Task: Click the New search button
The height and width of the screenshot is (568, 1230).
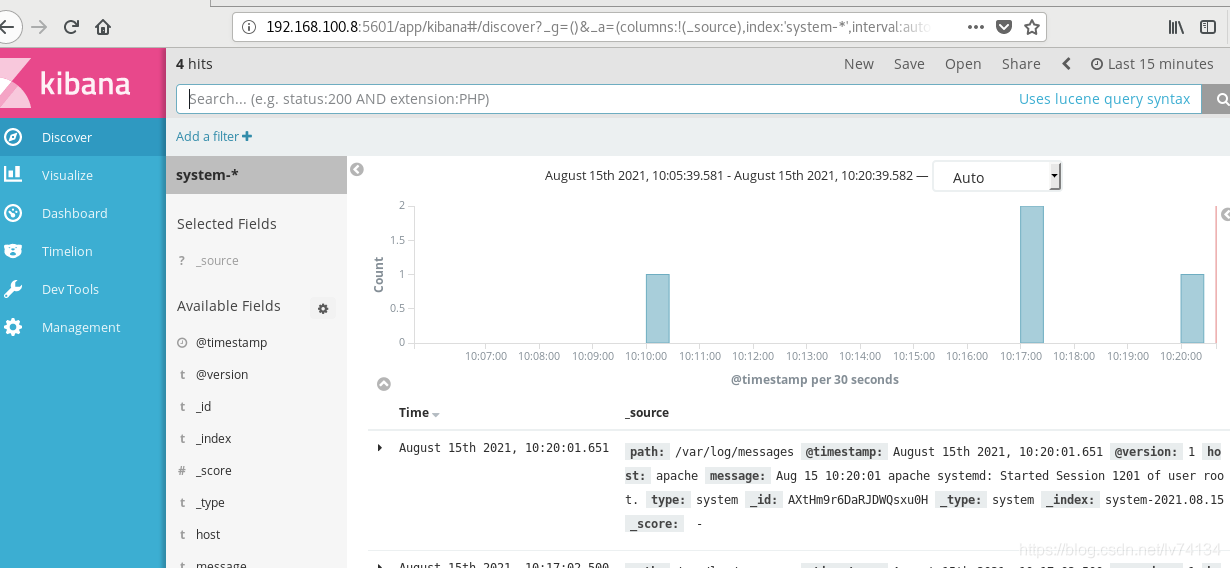Action: [x=858, y=64]
